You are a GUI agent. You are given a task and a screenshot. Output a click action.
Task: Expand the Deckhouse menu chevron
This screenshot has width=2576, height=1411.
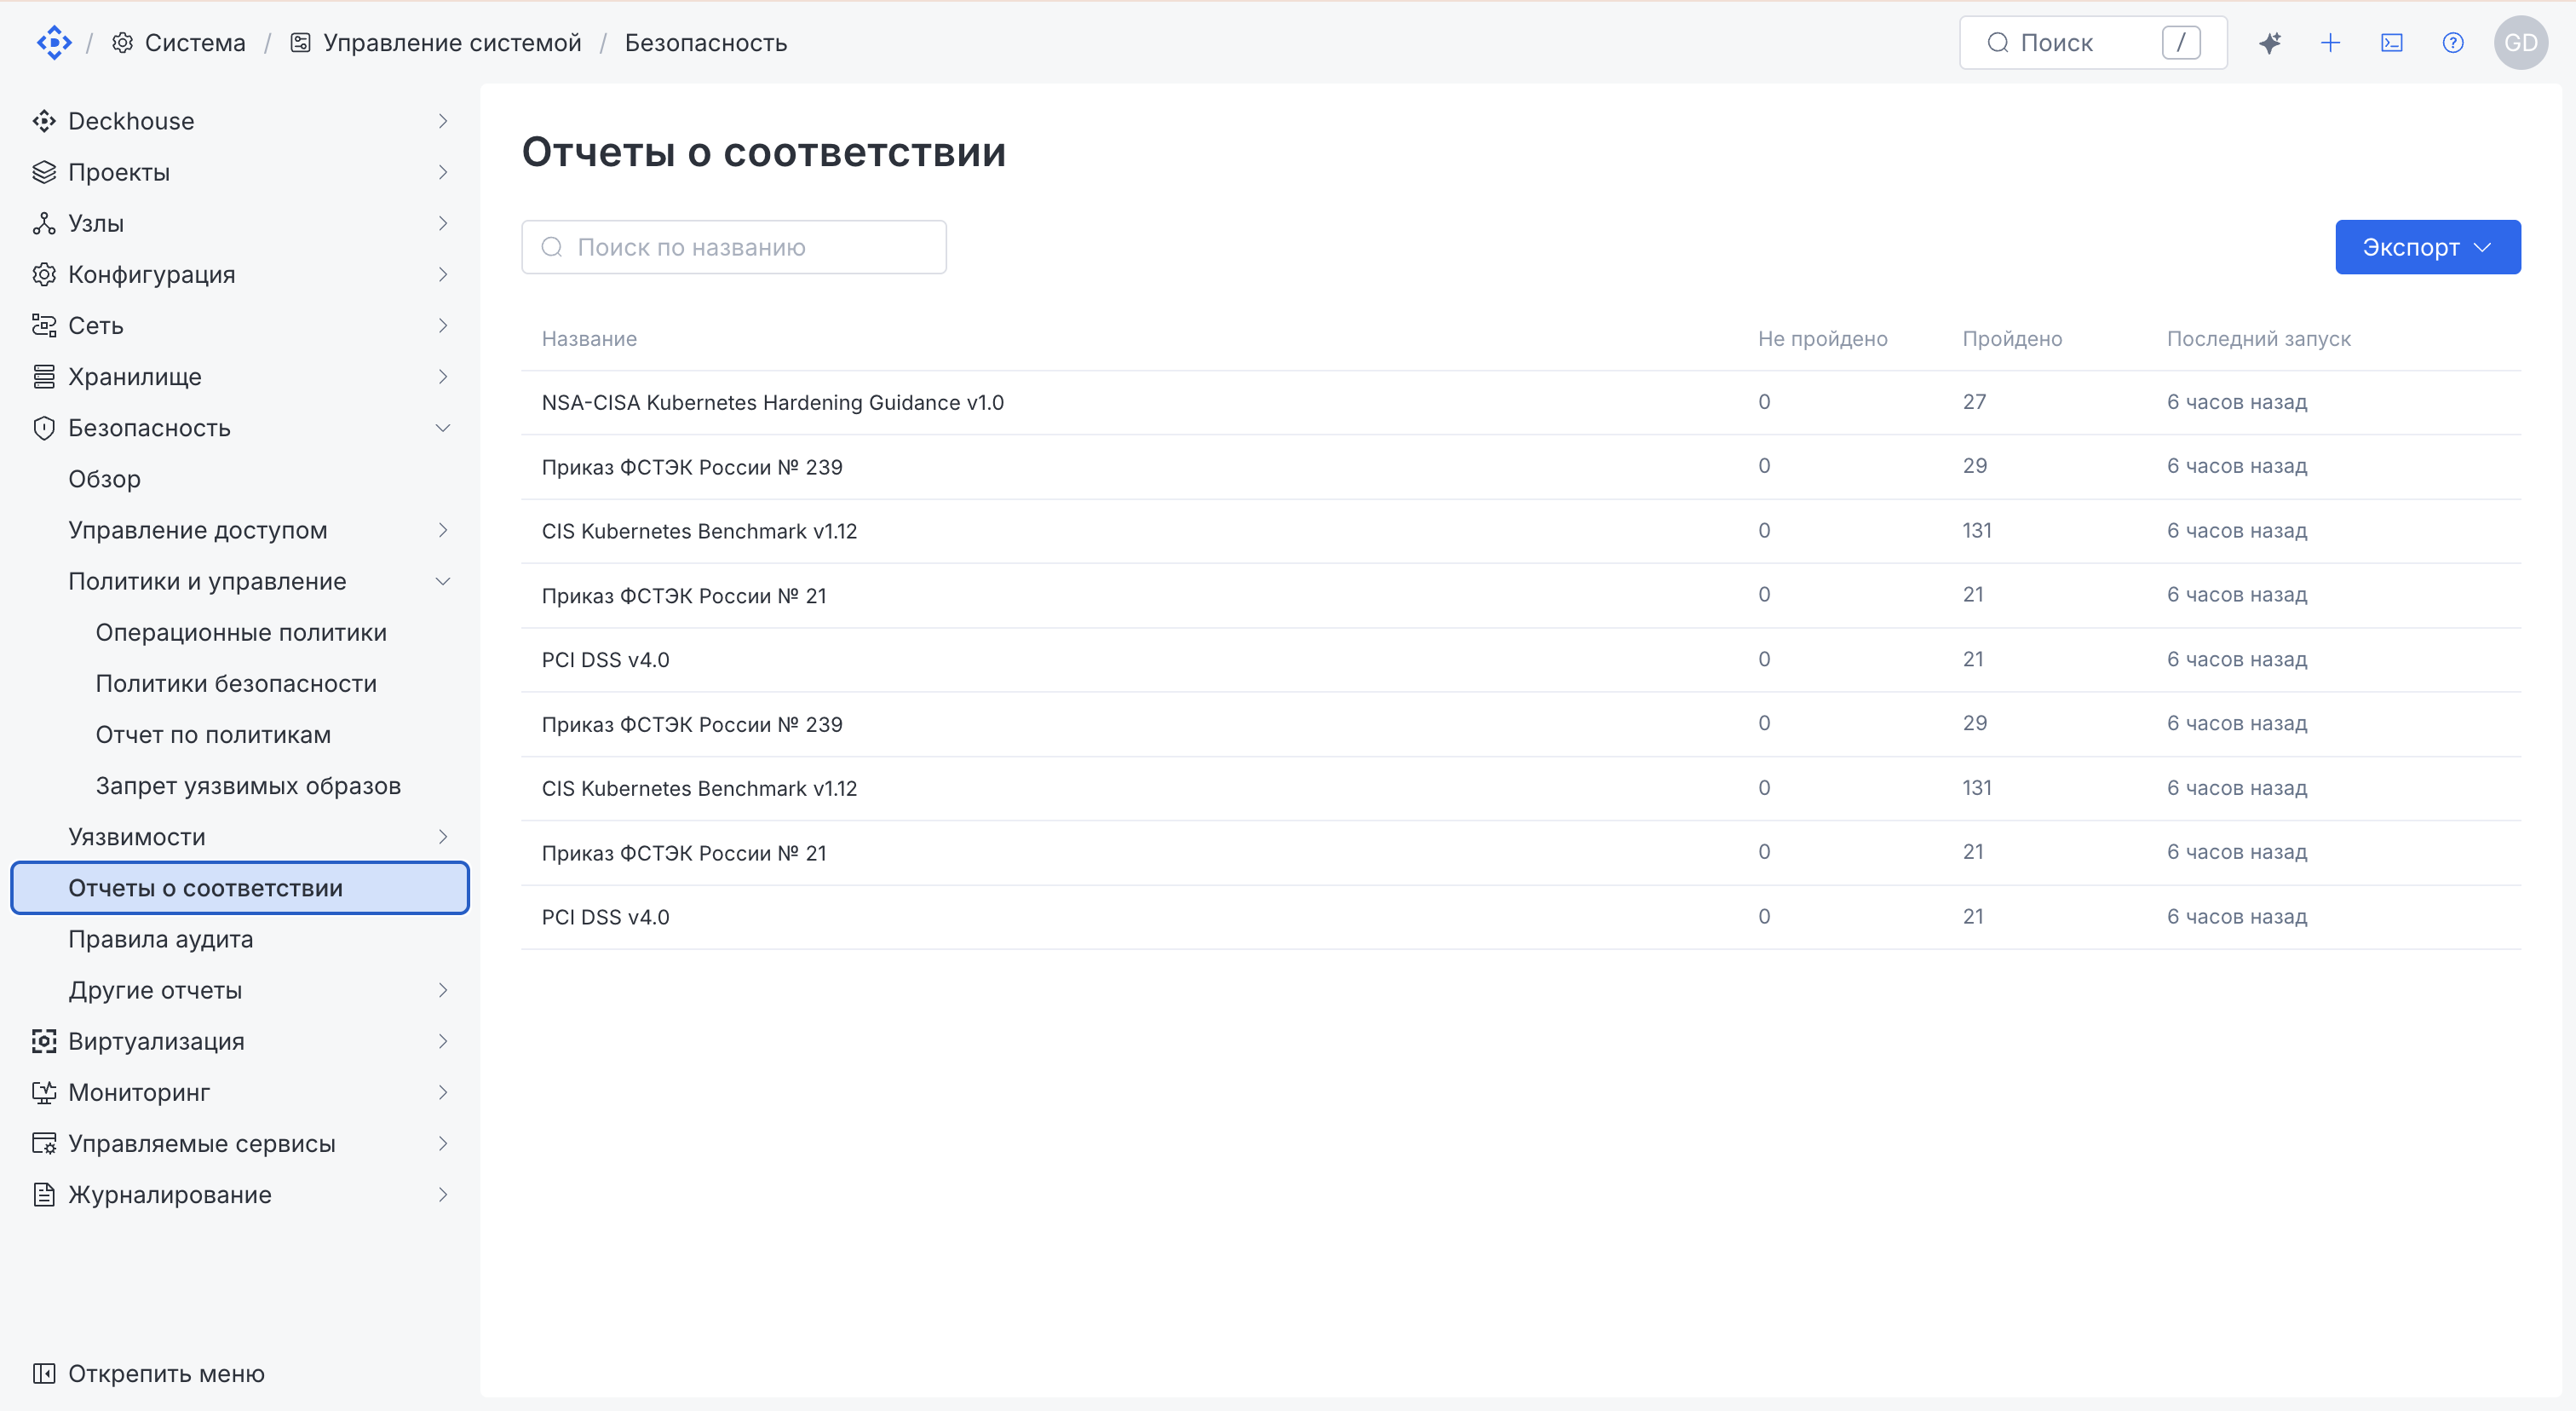pyautogui.click(x=443, y=121)
